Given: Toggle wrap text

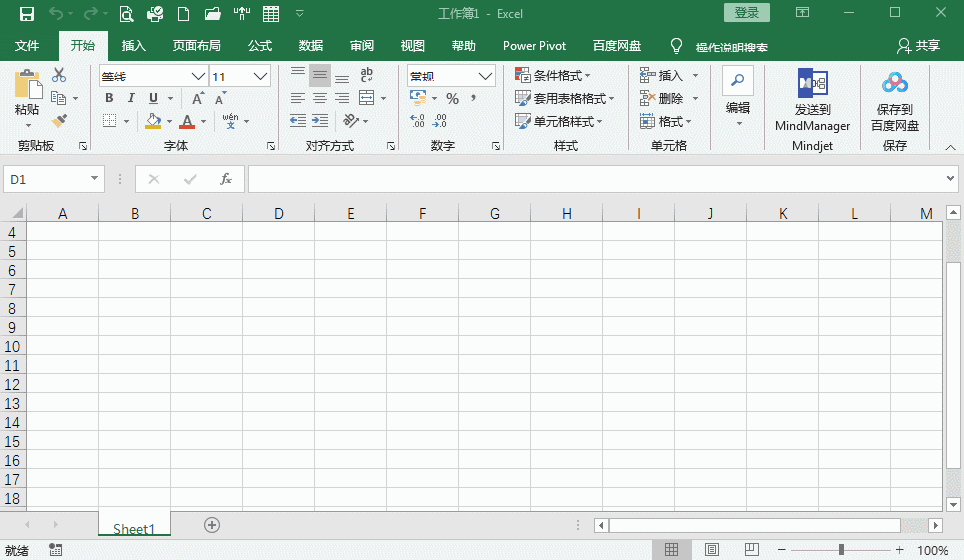Looking at the screenshot, I should (x=366, y=75).
